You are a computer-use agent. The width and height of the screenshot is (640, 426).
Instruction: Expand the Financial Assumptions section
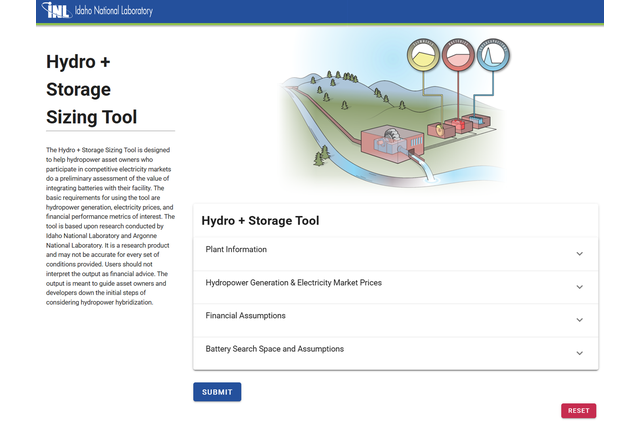[x=396, y=320]
